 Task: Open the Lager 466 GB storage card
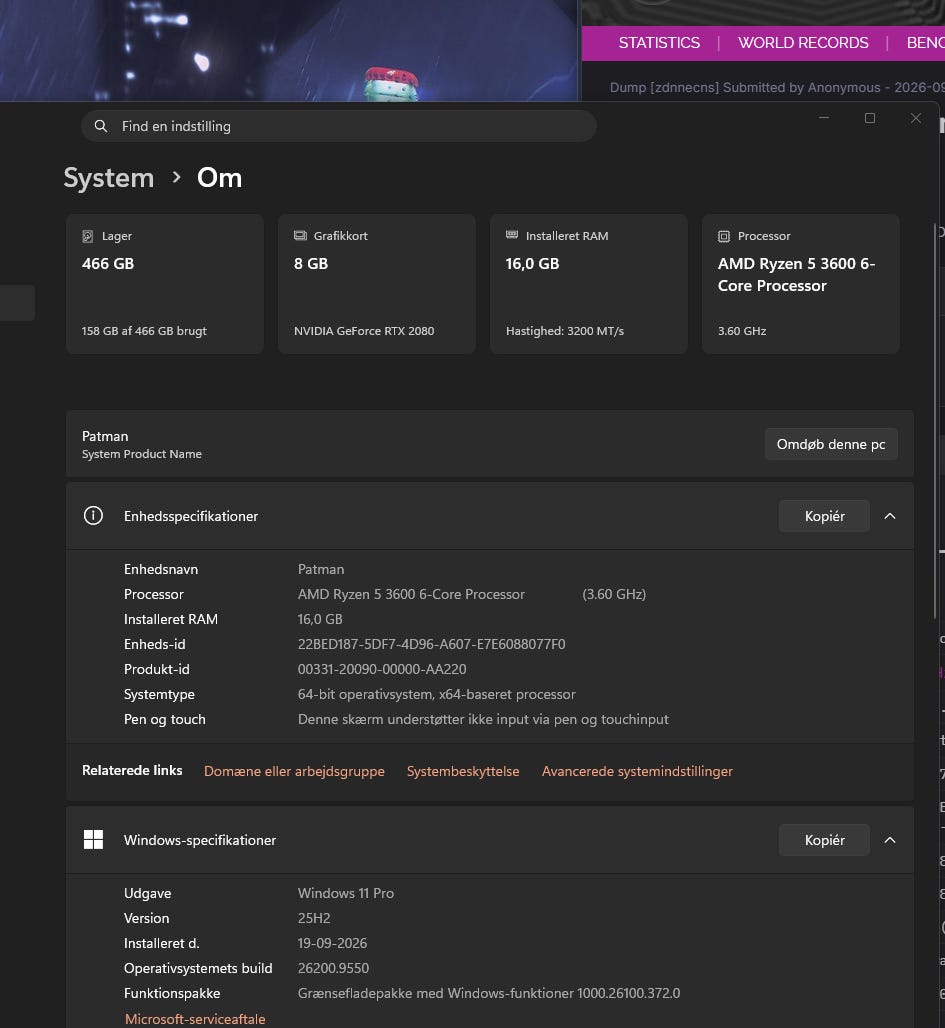click(x=165, y=284)
